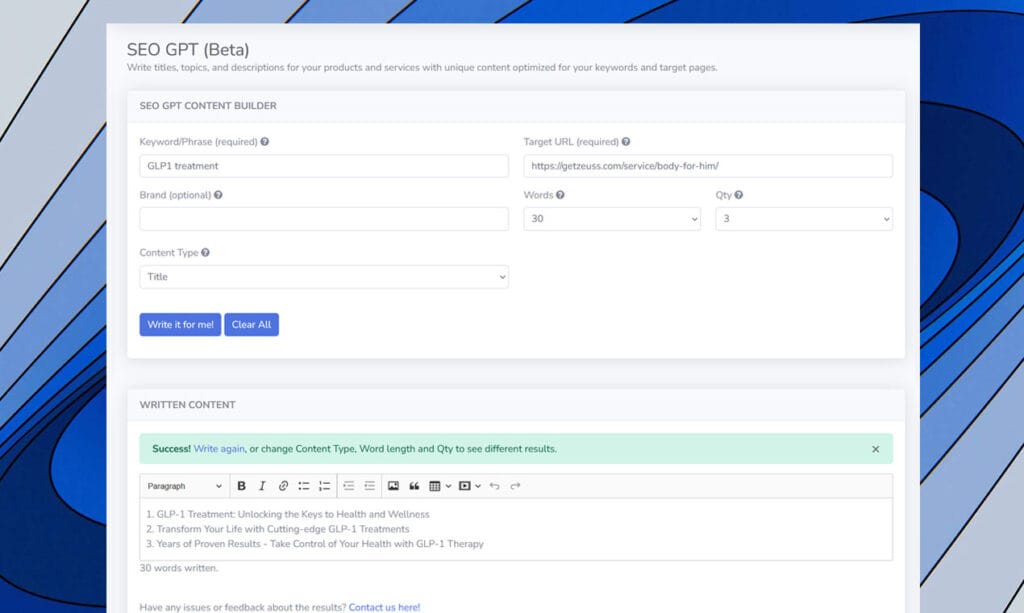Open the Contact us here! link
This screenshot has width=1024, height=613.
[x=384, y=607]
